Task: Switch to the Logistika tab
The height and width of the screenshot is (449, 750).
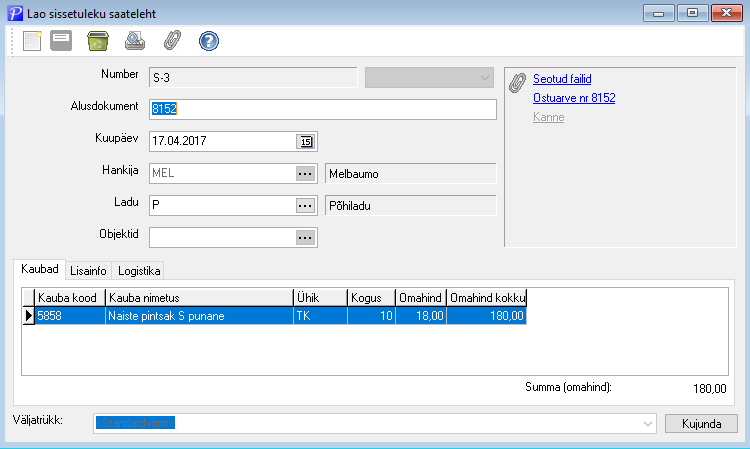Action: pos(139,271)
